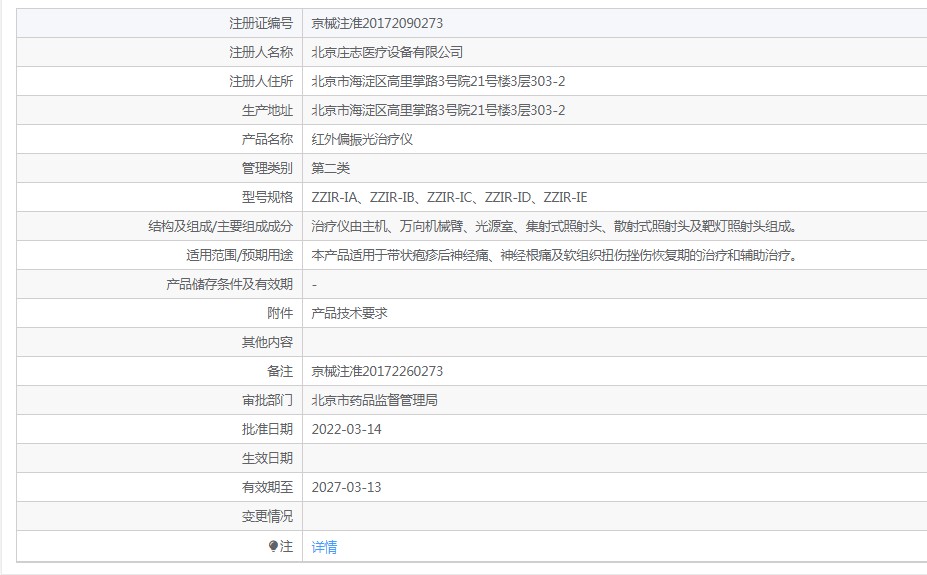Select the 批准日期 label
The image size is (927, 575).
[x=267, y=429]
